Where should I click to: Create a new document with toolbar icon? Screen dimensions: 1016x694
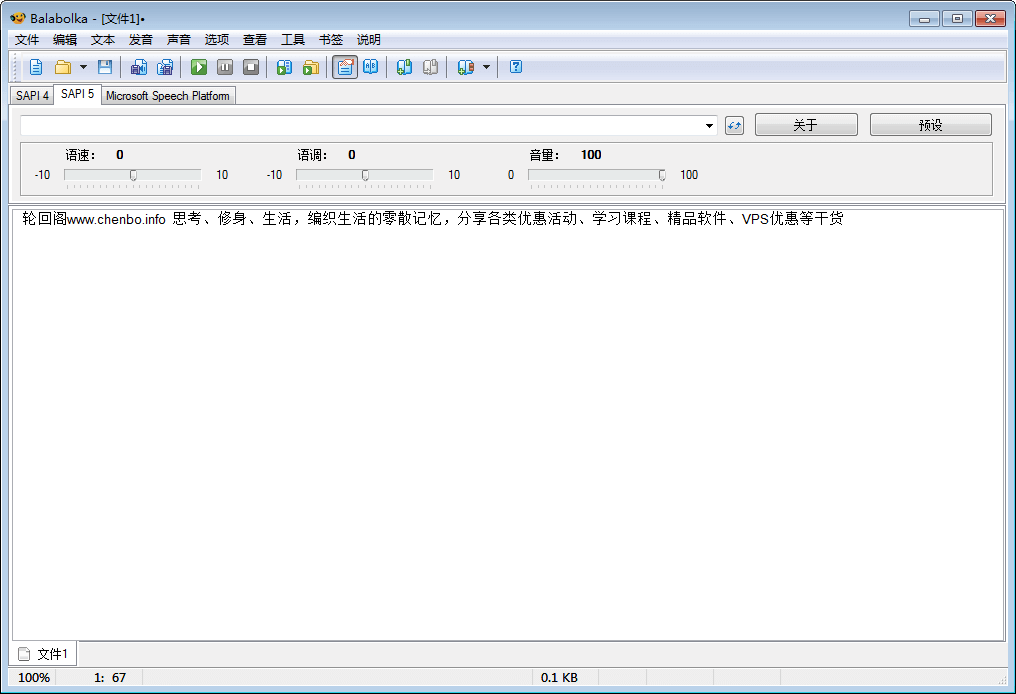click(x=36, y=67)
